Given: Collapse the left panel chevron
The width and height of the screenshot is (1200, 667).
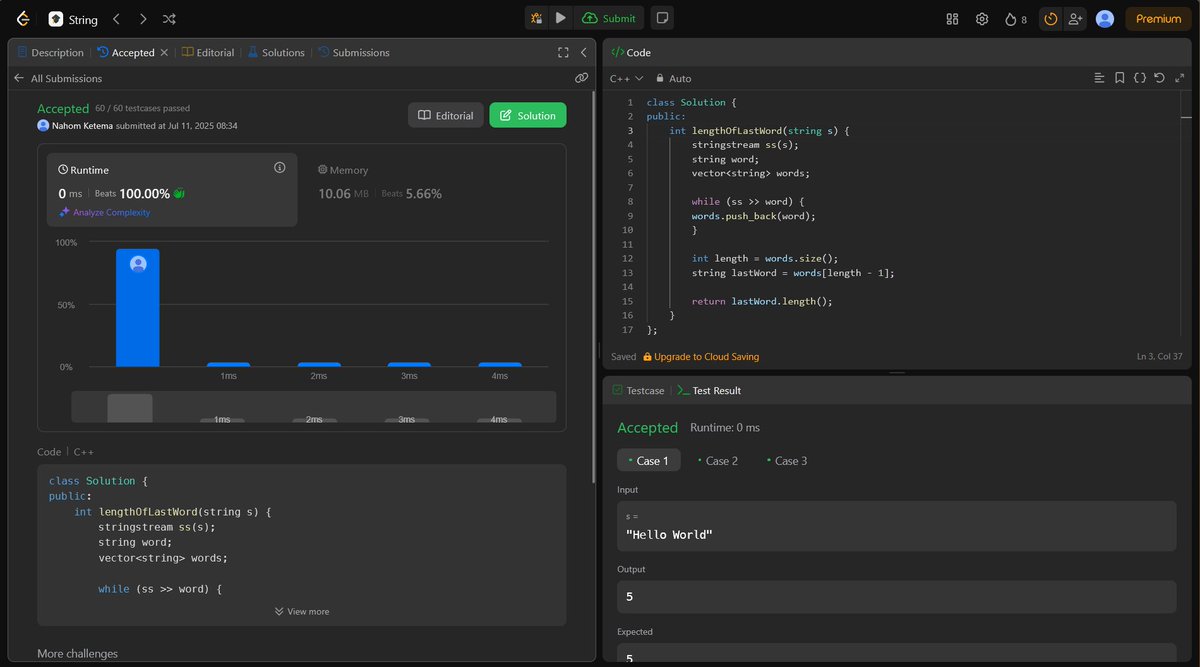Looking at the screenshot, I should 584,52.
